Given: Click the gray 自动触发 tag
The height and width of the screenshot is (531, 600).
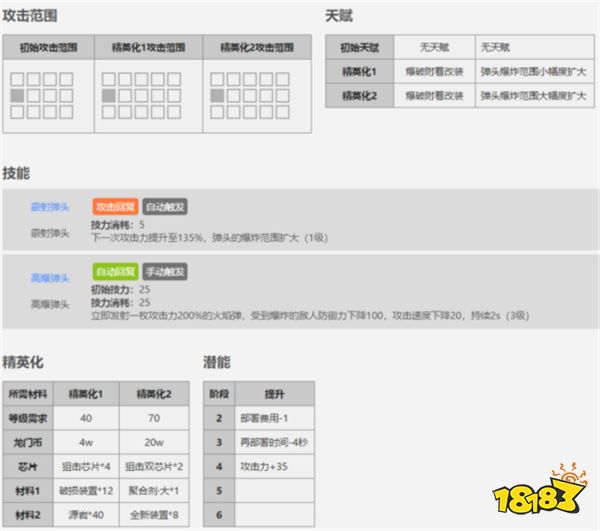Looking at the screenshot, I should tap(164, 206).
